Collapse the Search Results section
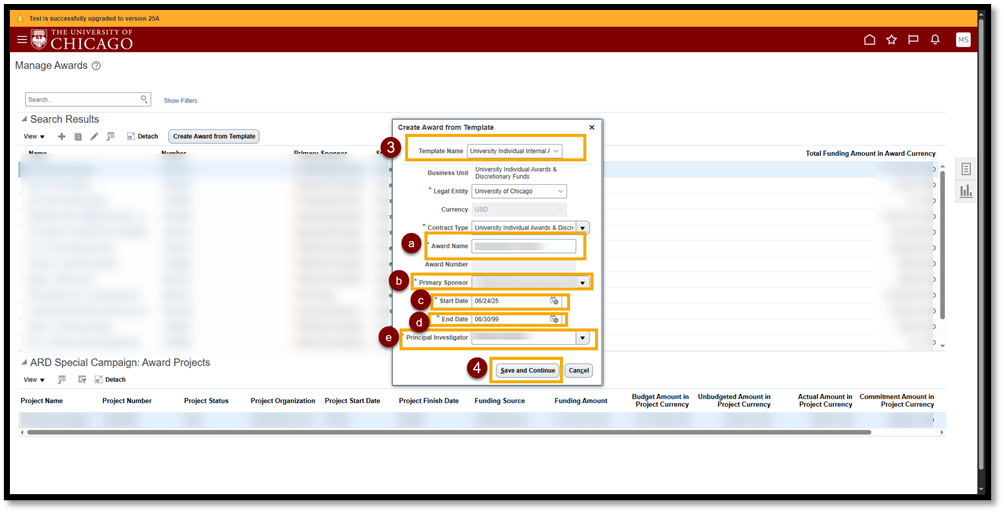This screenshot has height=513, width=1004. click(24, 120)
